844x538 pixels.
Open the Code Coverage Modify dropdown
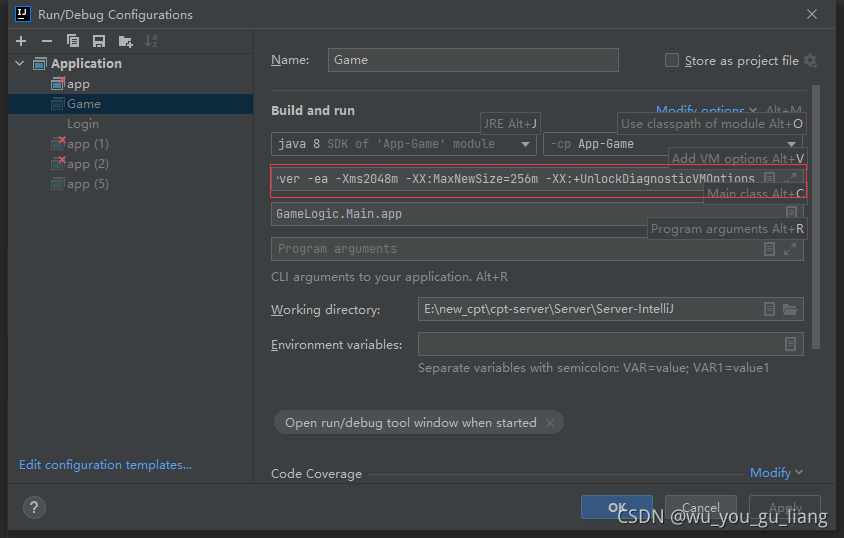[776, 473]
